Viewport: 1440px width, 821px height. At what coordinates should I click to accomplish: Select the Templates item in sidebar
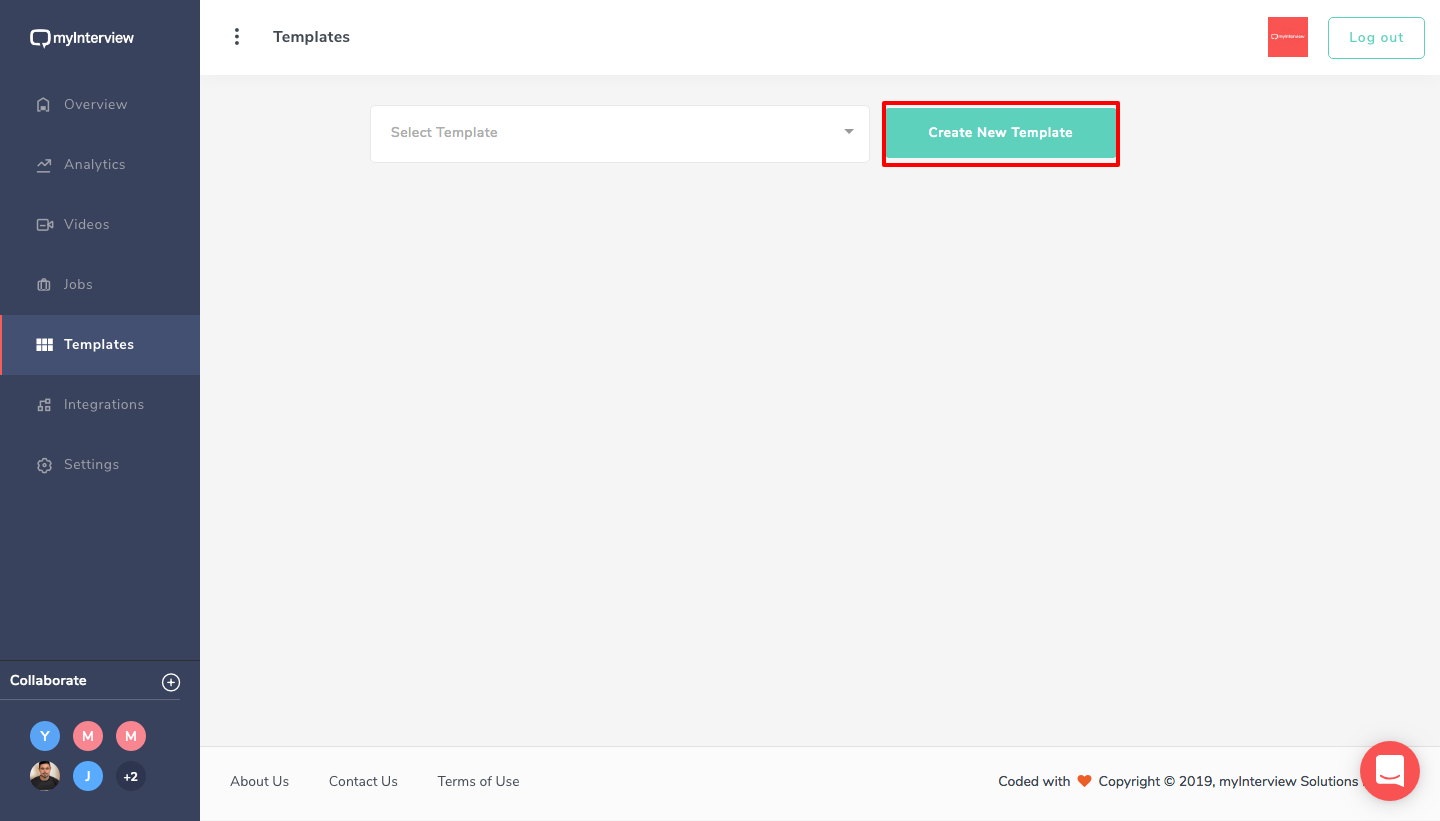(98, 345)
